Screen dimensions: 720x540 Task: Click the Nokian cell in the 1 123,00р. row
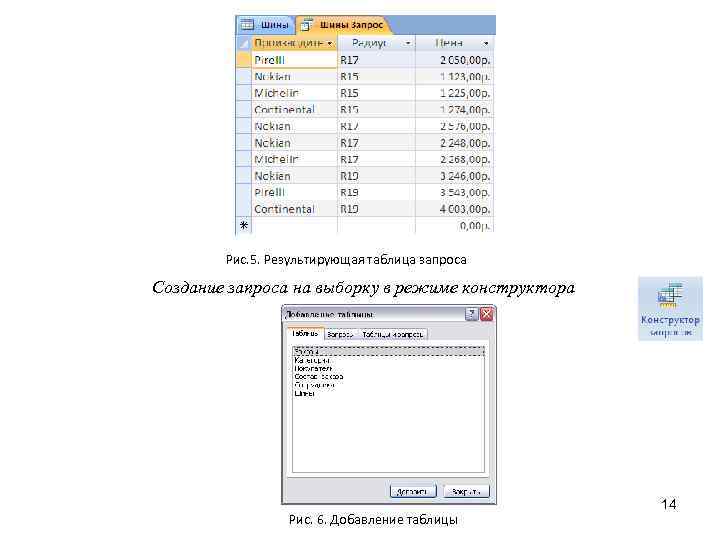coord(294,77)
